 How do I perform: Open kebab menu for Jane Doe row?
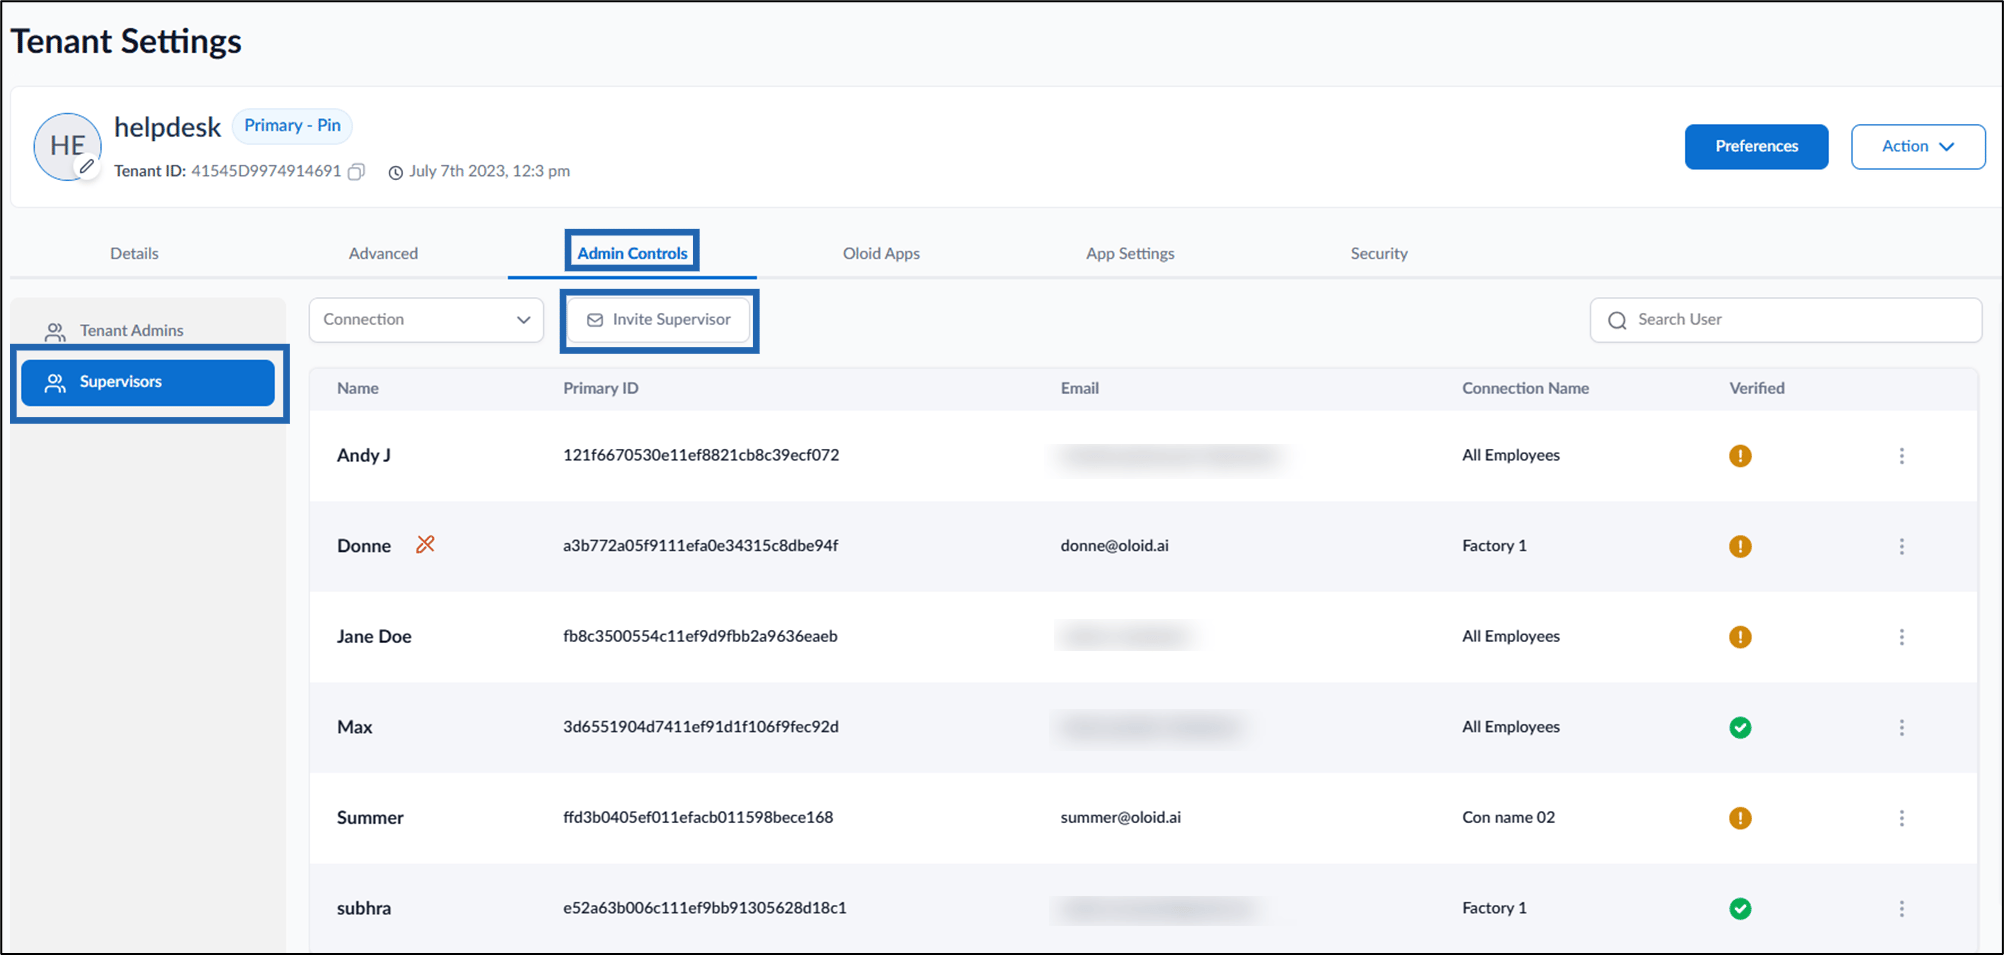pyautogui.click(x=1901, y=637)
